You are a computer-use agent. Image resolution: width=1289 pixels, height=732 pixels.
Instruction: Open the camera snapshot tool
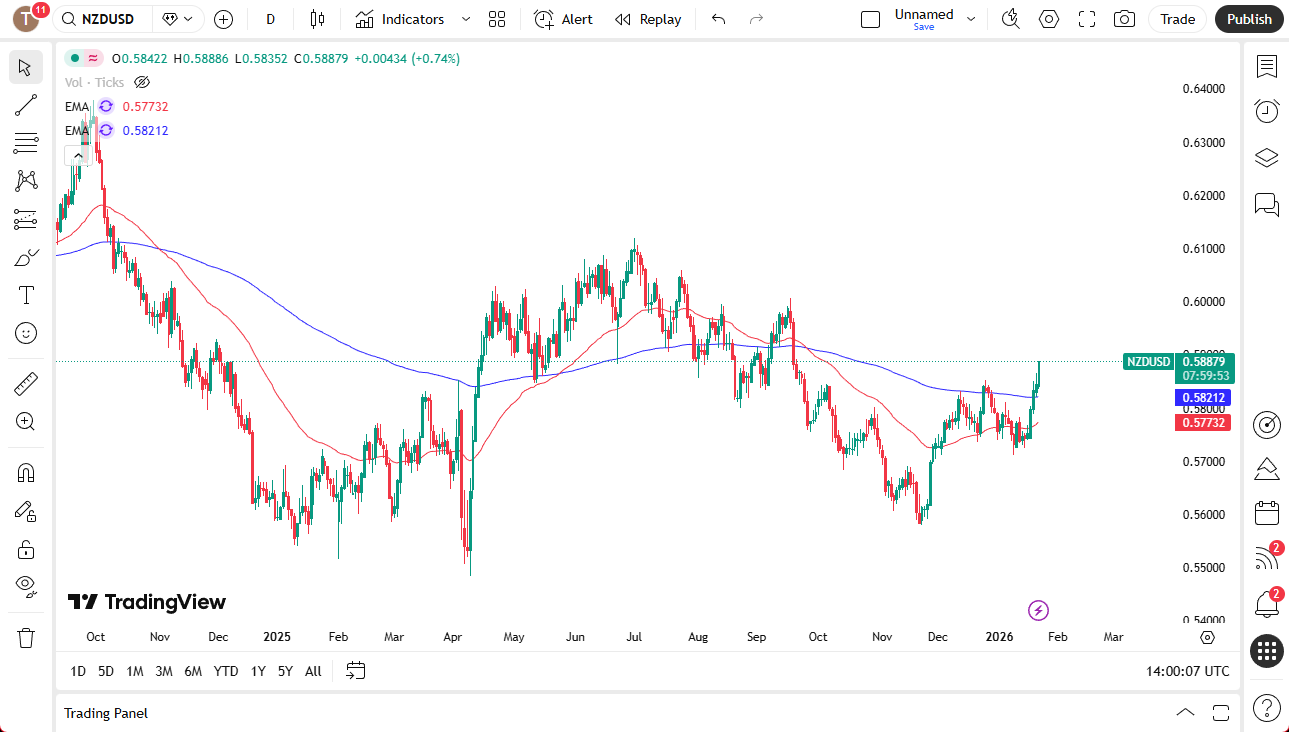pyautogui.click(x=1123, y=19)
